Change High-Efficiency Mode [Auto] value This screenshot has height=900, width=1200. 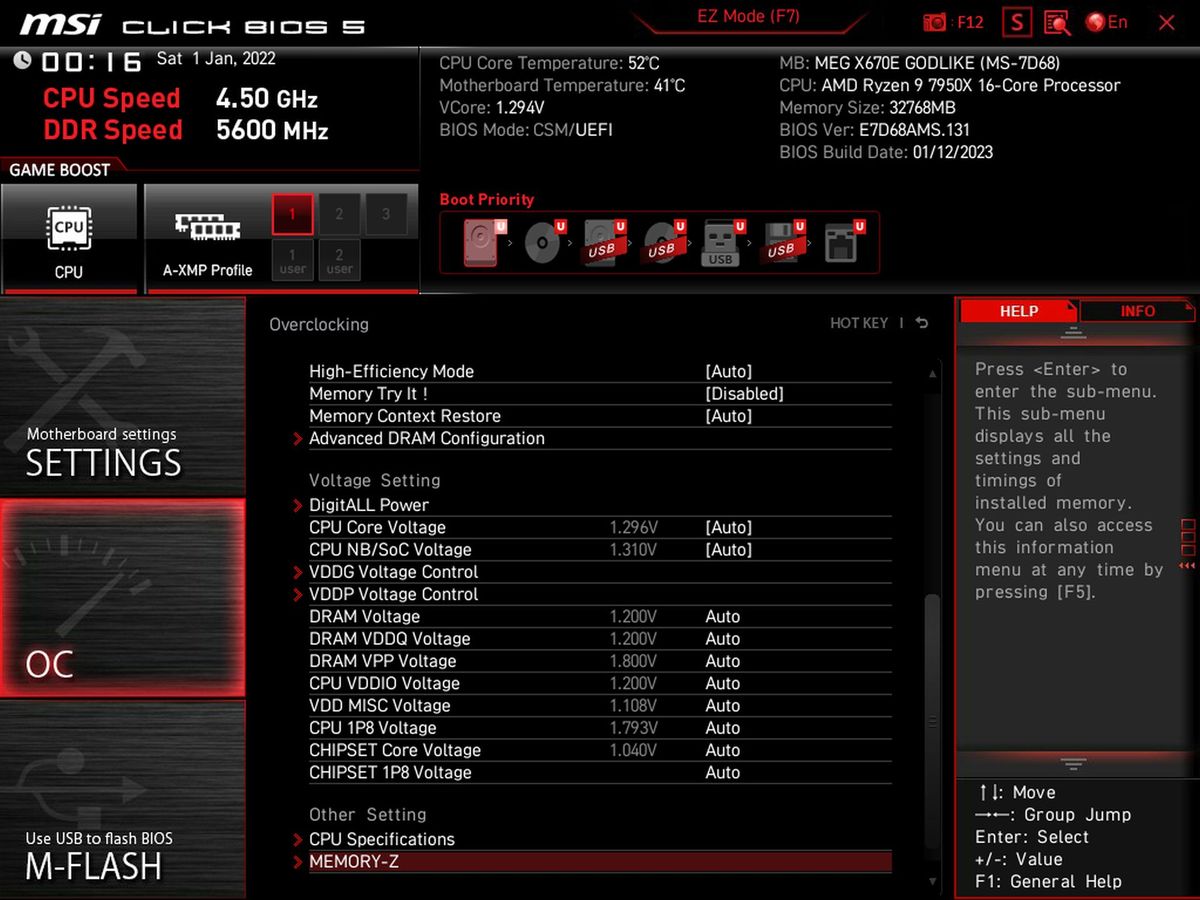point(728,371)
